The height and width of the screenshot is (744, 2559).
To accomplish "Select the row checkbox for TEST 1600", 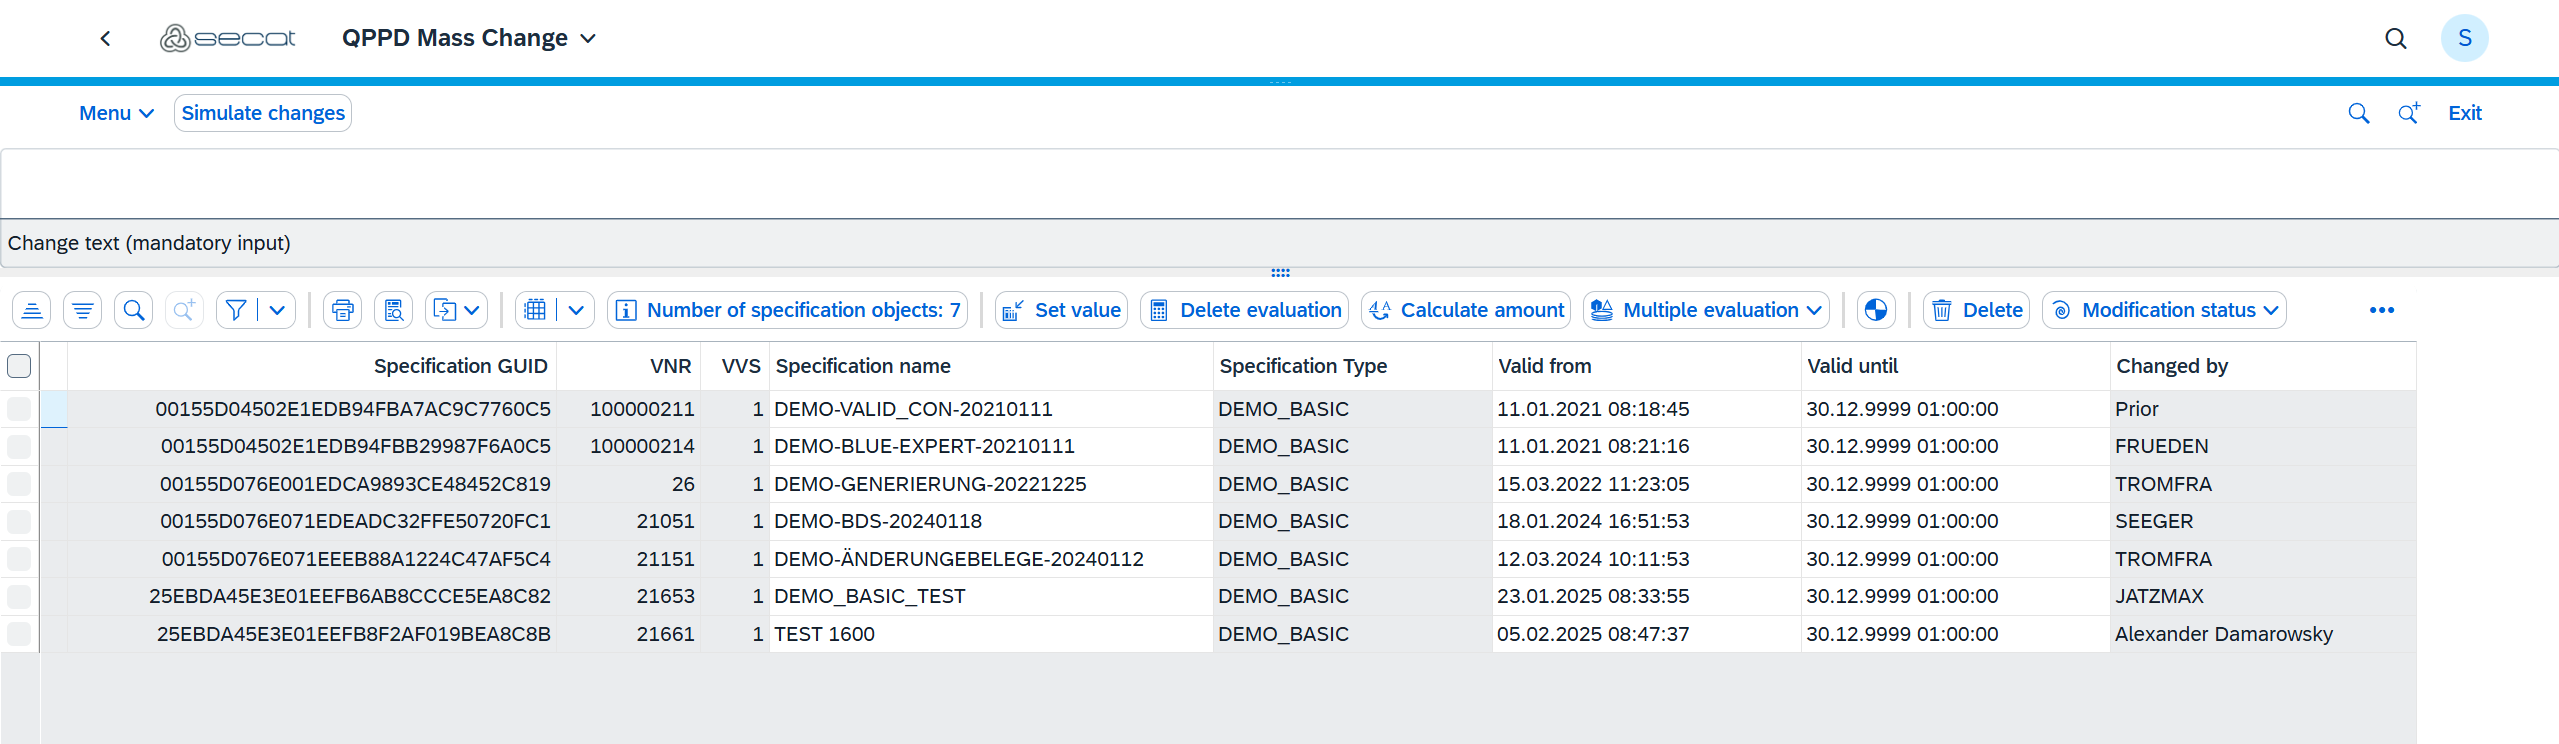I will click(x=19, y=634).
